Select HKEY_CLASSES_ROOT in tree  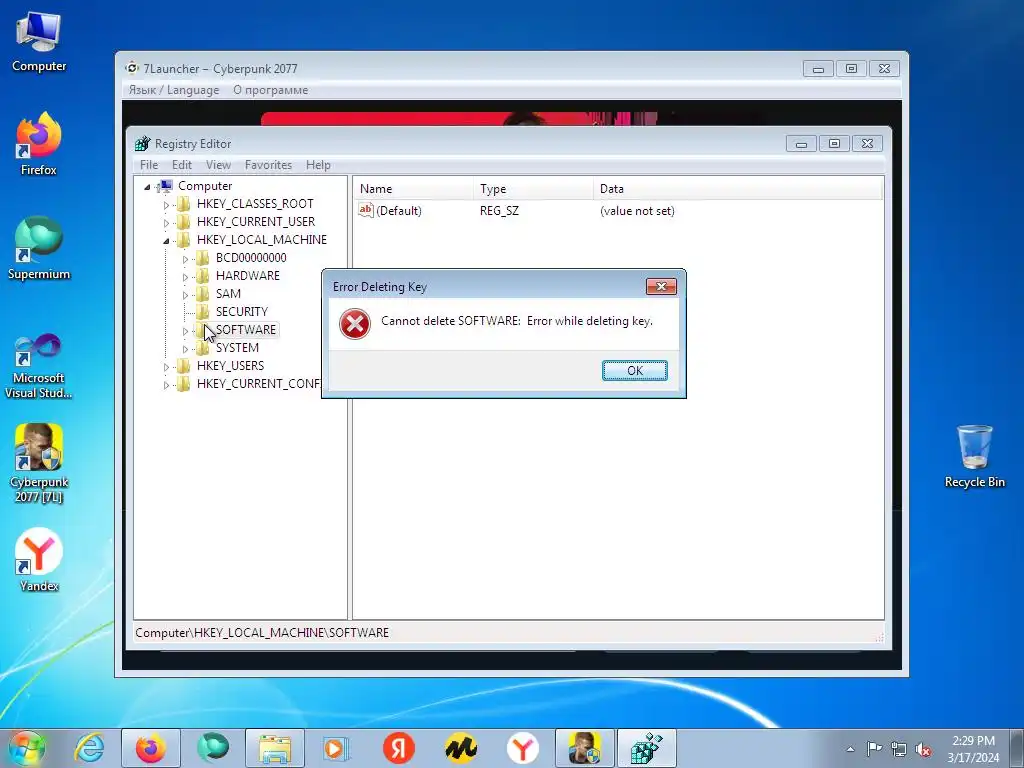click(x=255, y=204)
